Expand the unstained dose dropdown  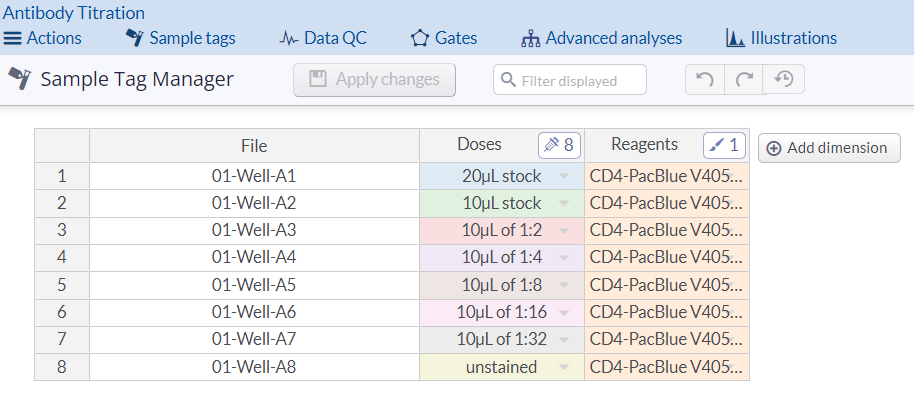point(564,368)
